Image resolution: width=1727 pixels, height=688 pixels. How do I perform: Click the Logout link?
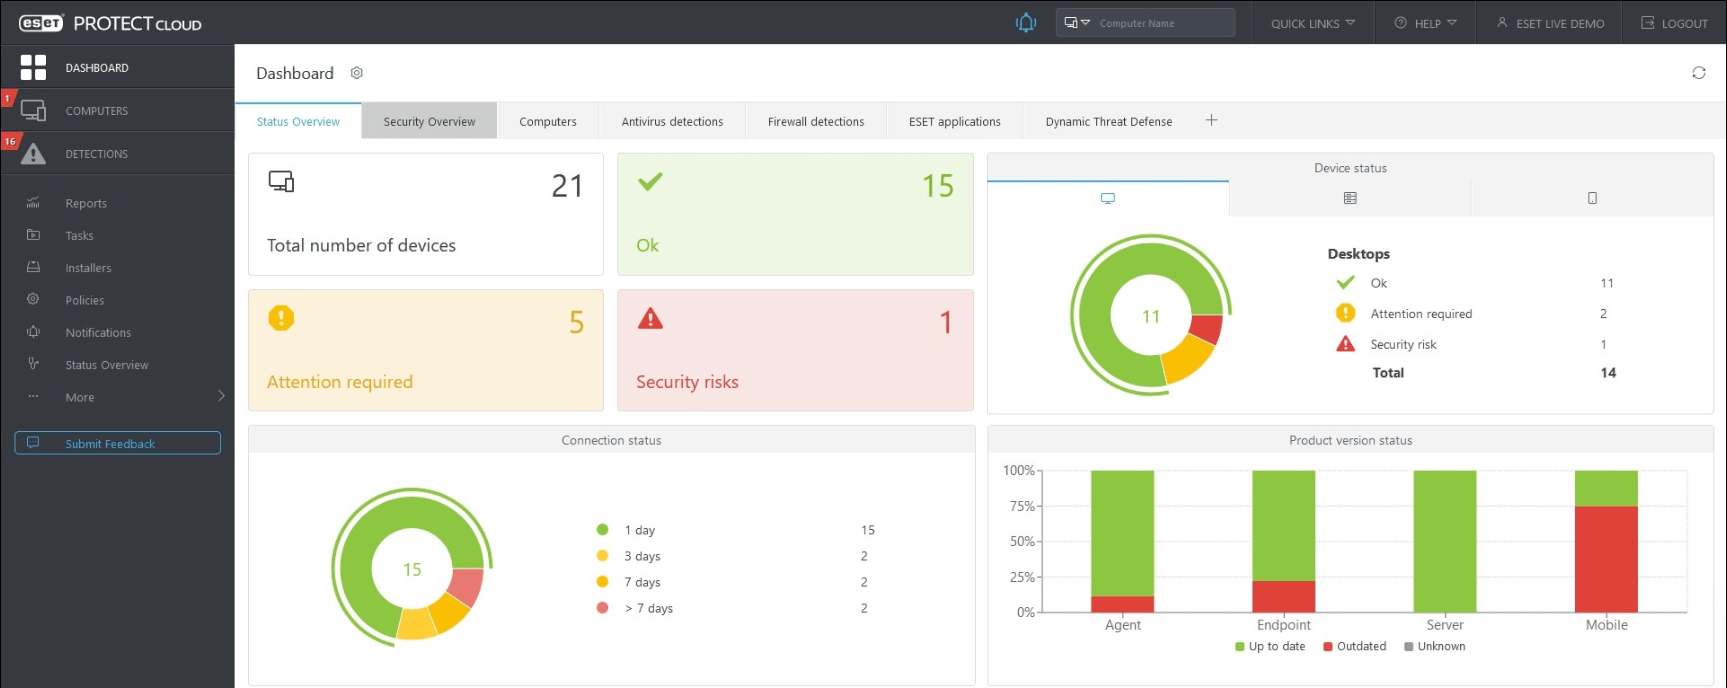click(x=1674, y=23)
